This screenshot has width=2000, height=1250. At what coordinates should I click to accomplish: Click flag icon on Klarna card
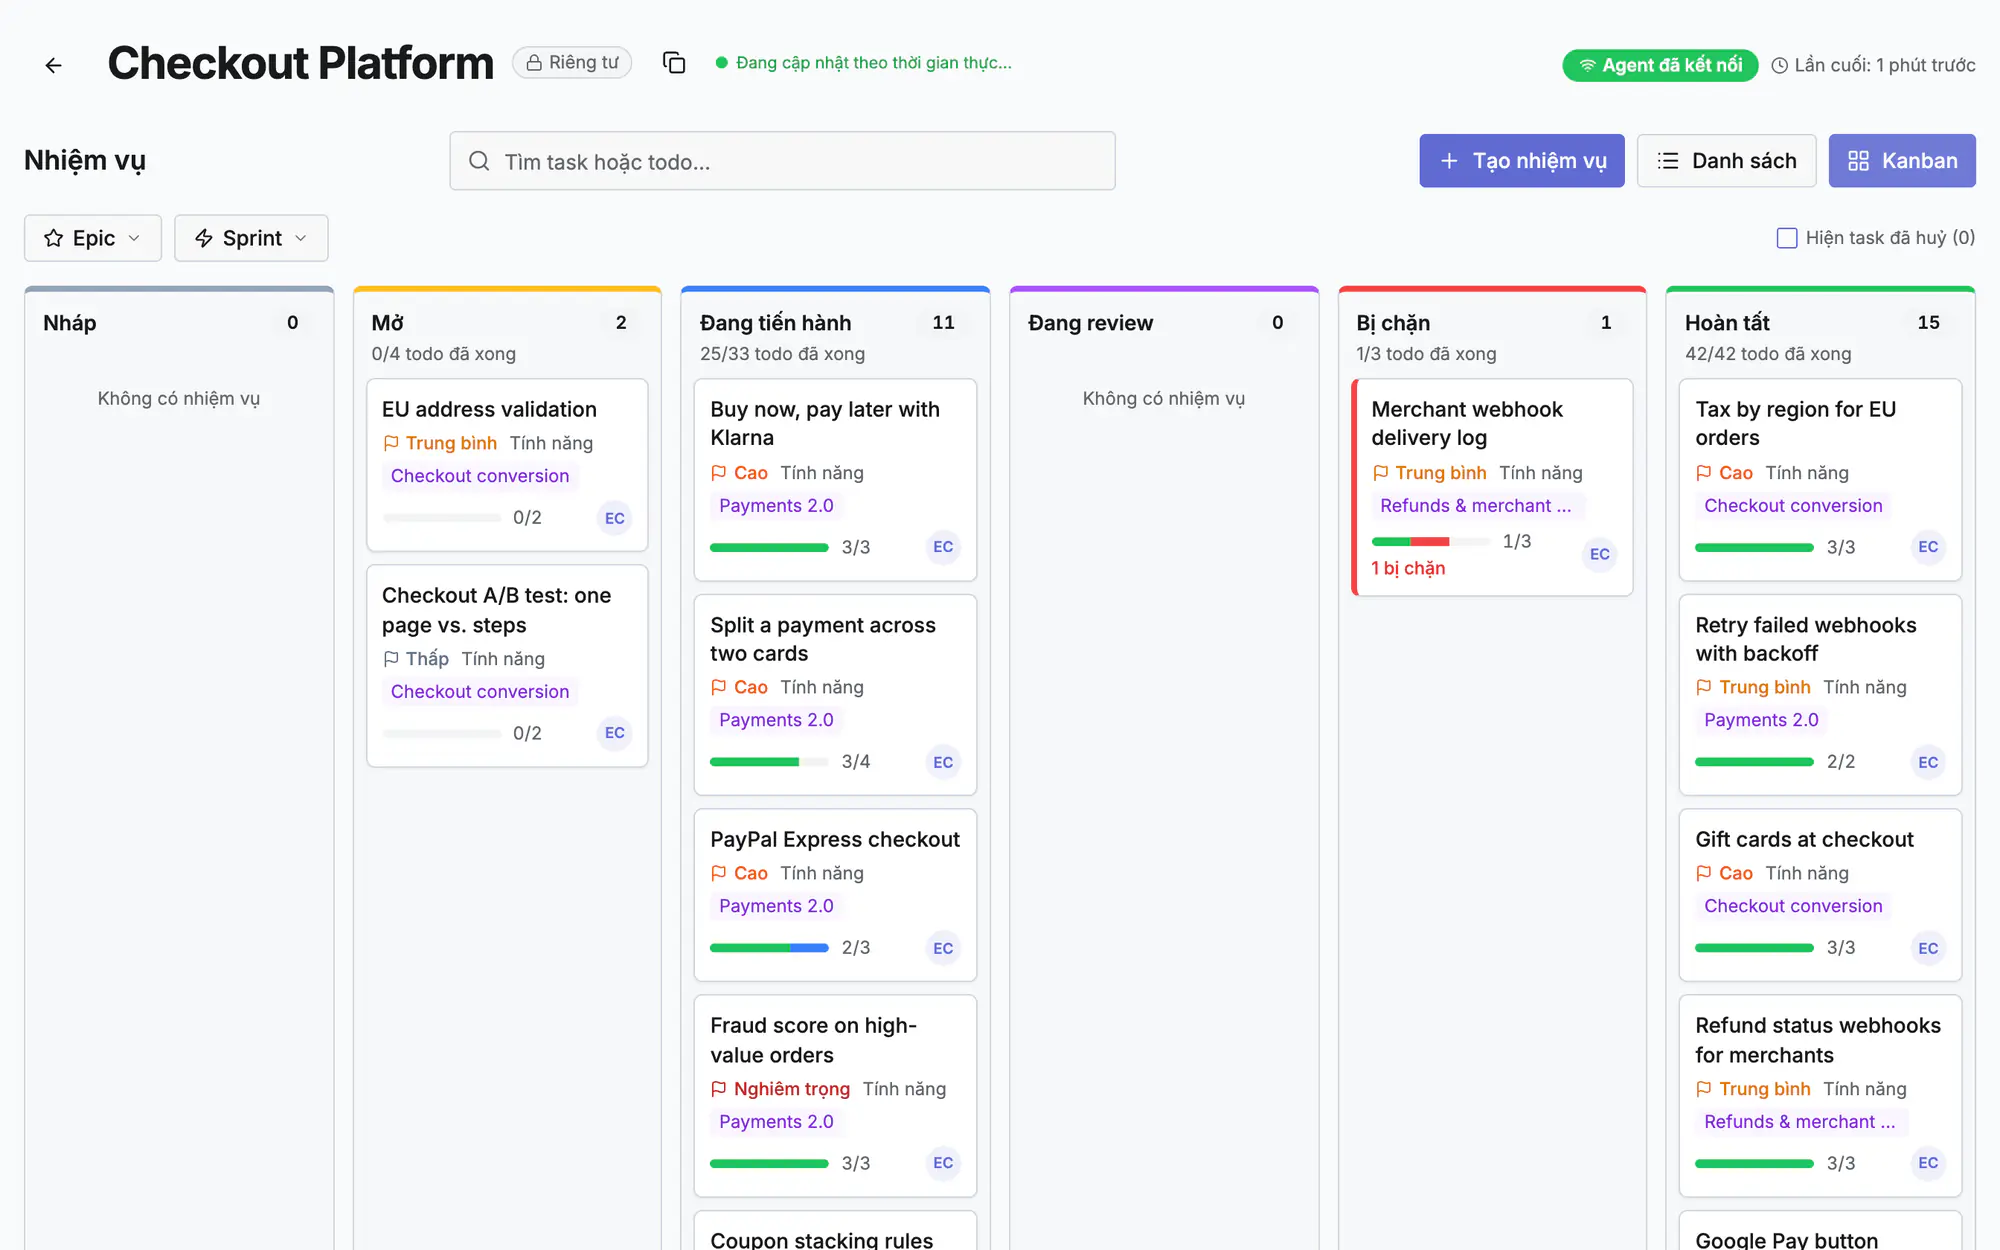coord(719,473)
